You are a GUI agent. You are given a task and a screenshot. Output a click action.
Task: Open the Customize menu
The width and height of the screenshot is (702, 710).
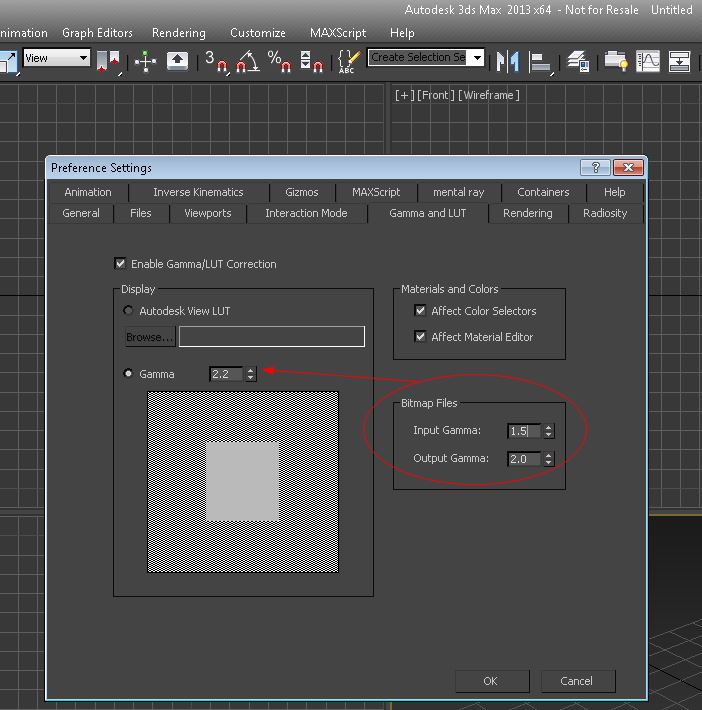(x=258, y=33)
